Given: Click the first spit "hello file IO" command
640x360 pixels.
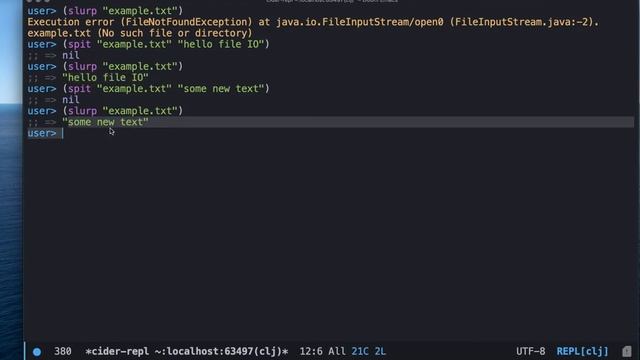Looking at the screenshot, I should 166,44.
